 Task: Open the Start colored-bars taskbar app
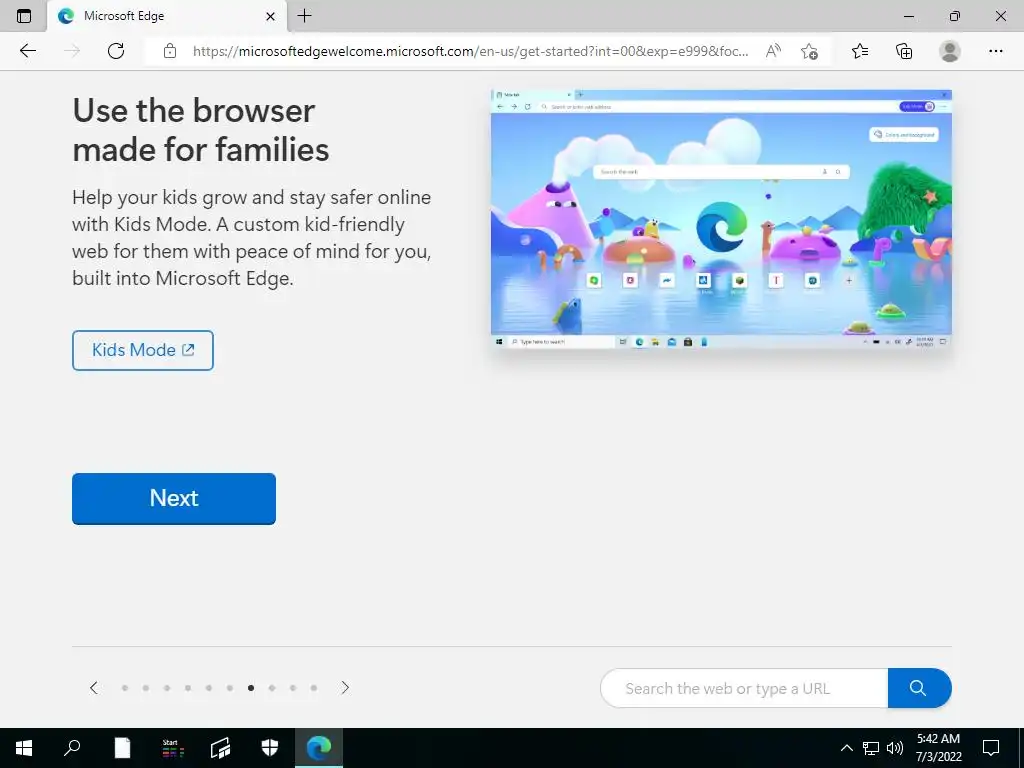172,748
